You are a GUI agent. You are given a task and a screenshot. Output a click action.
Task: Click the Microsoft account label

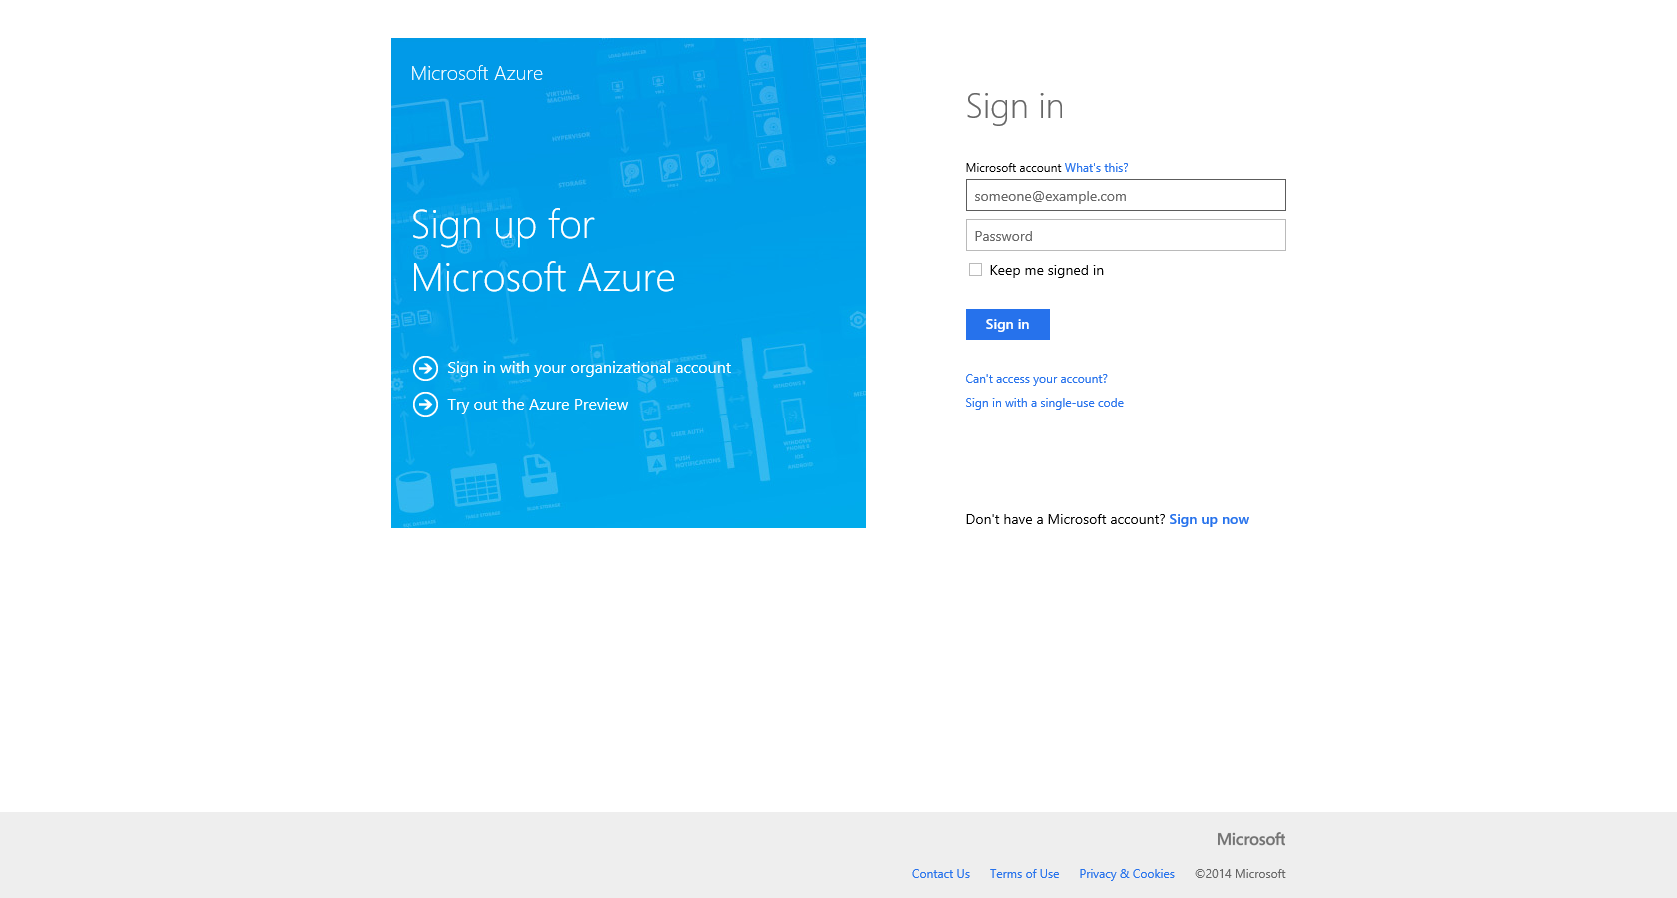[x=1013, y=168]
